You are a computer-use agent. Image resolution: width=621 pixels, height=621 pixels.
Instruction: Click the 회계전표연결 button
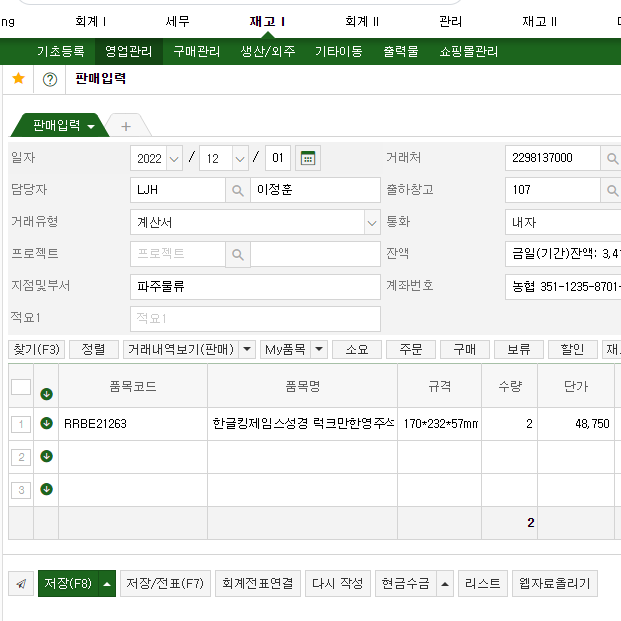click(258, 583)
